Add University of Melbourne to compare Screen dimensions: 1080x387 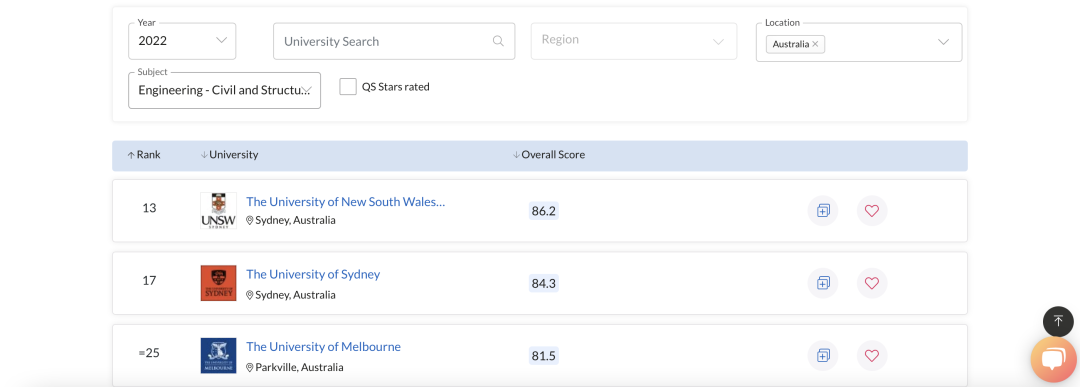822,355
